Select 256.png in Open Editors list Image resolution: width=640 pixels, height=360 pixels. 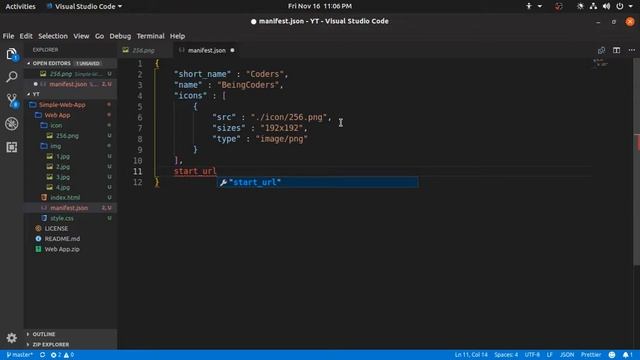[x=70, y=74]
